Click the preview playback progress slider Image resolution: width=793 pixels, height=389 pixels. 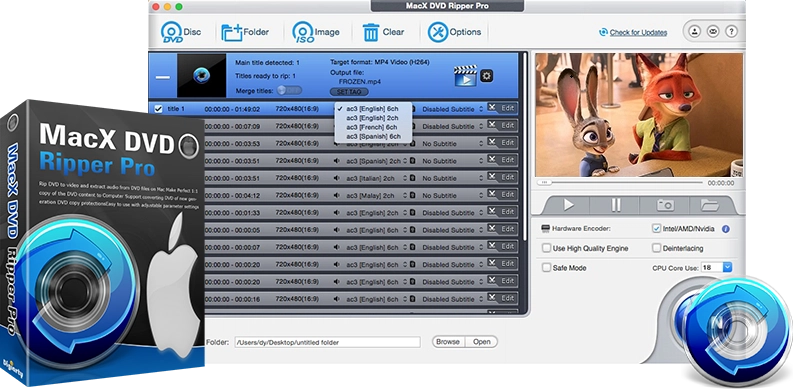[620, 183]
